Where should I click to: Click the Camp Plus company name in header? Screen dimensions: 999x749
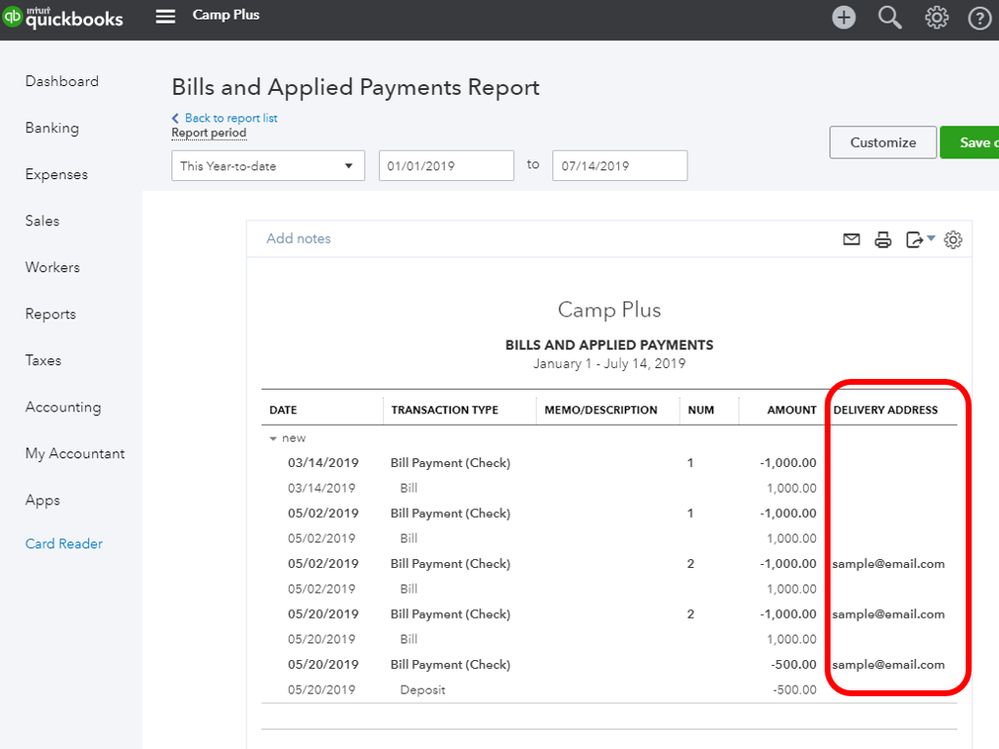(226, 15)
